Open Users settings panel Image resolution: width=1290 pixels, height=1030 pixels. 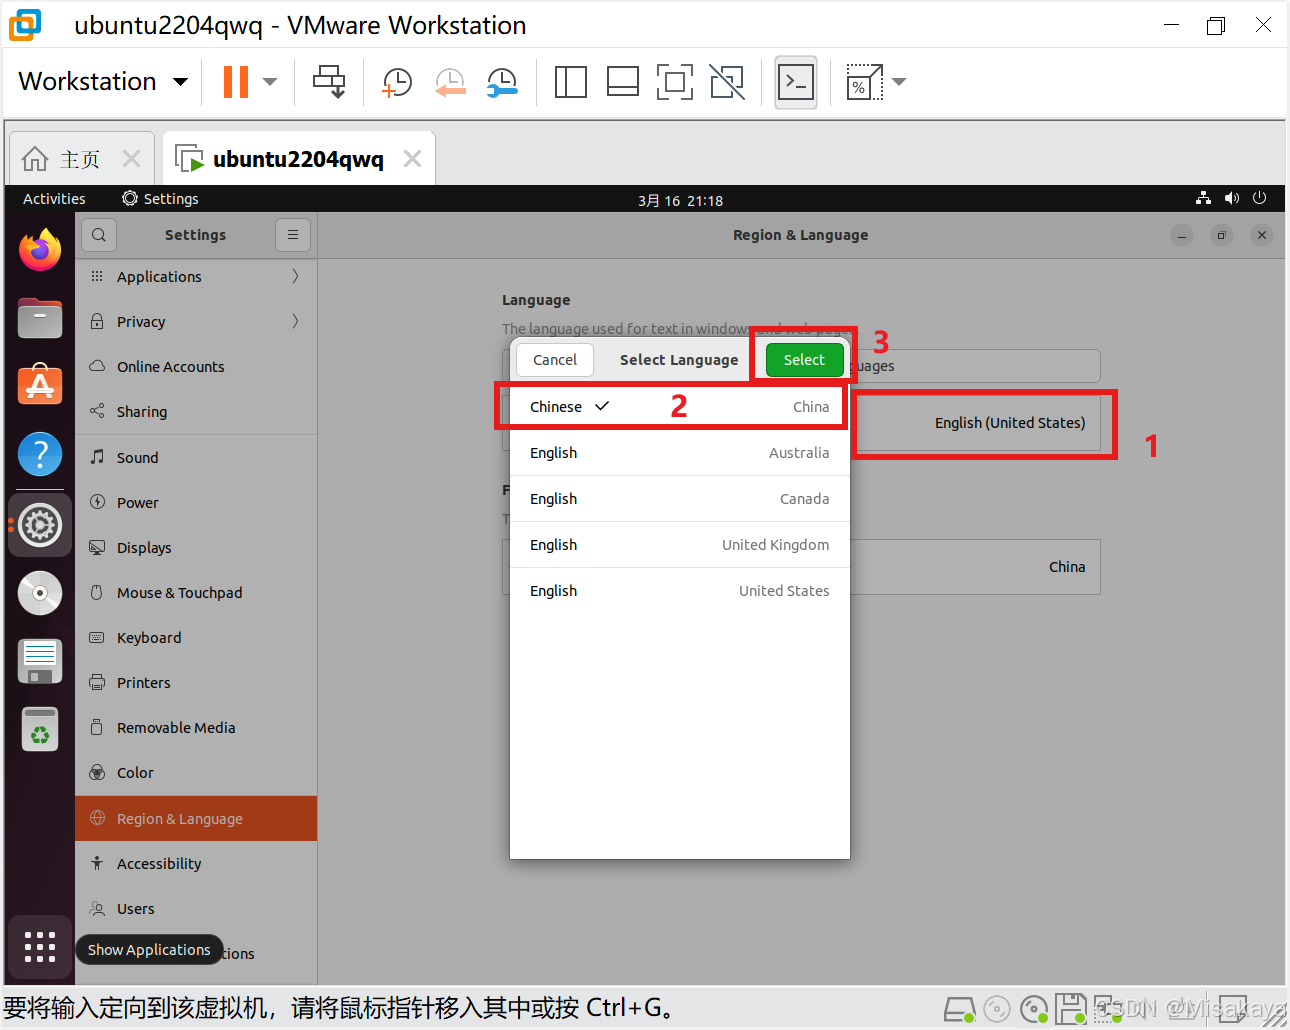coord(196,909)
